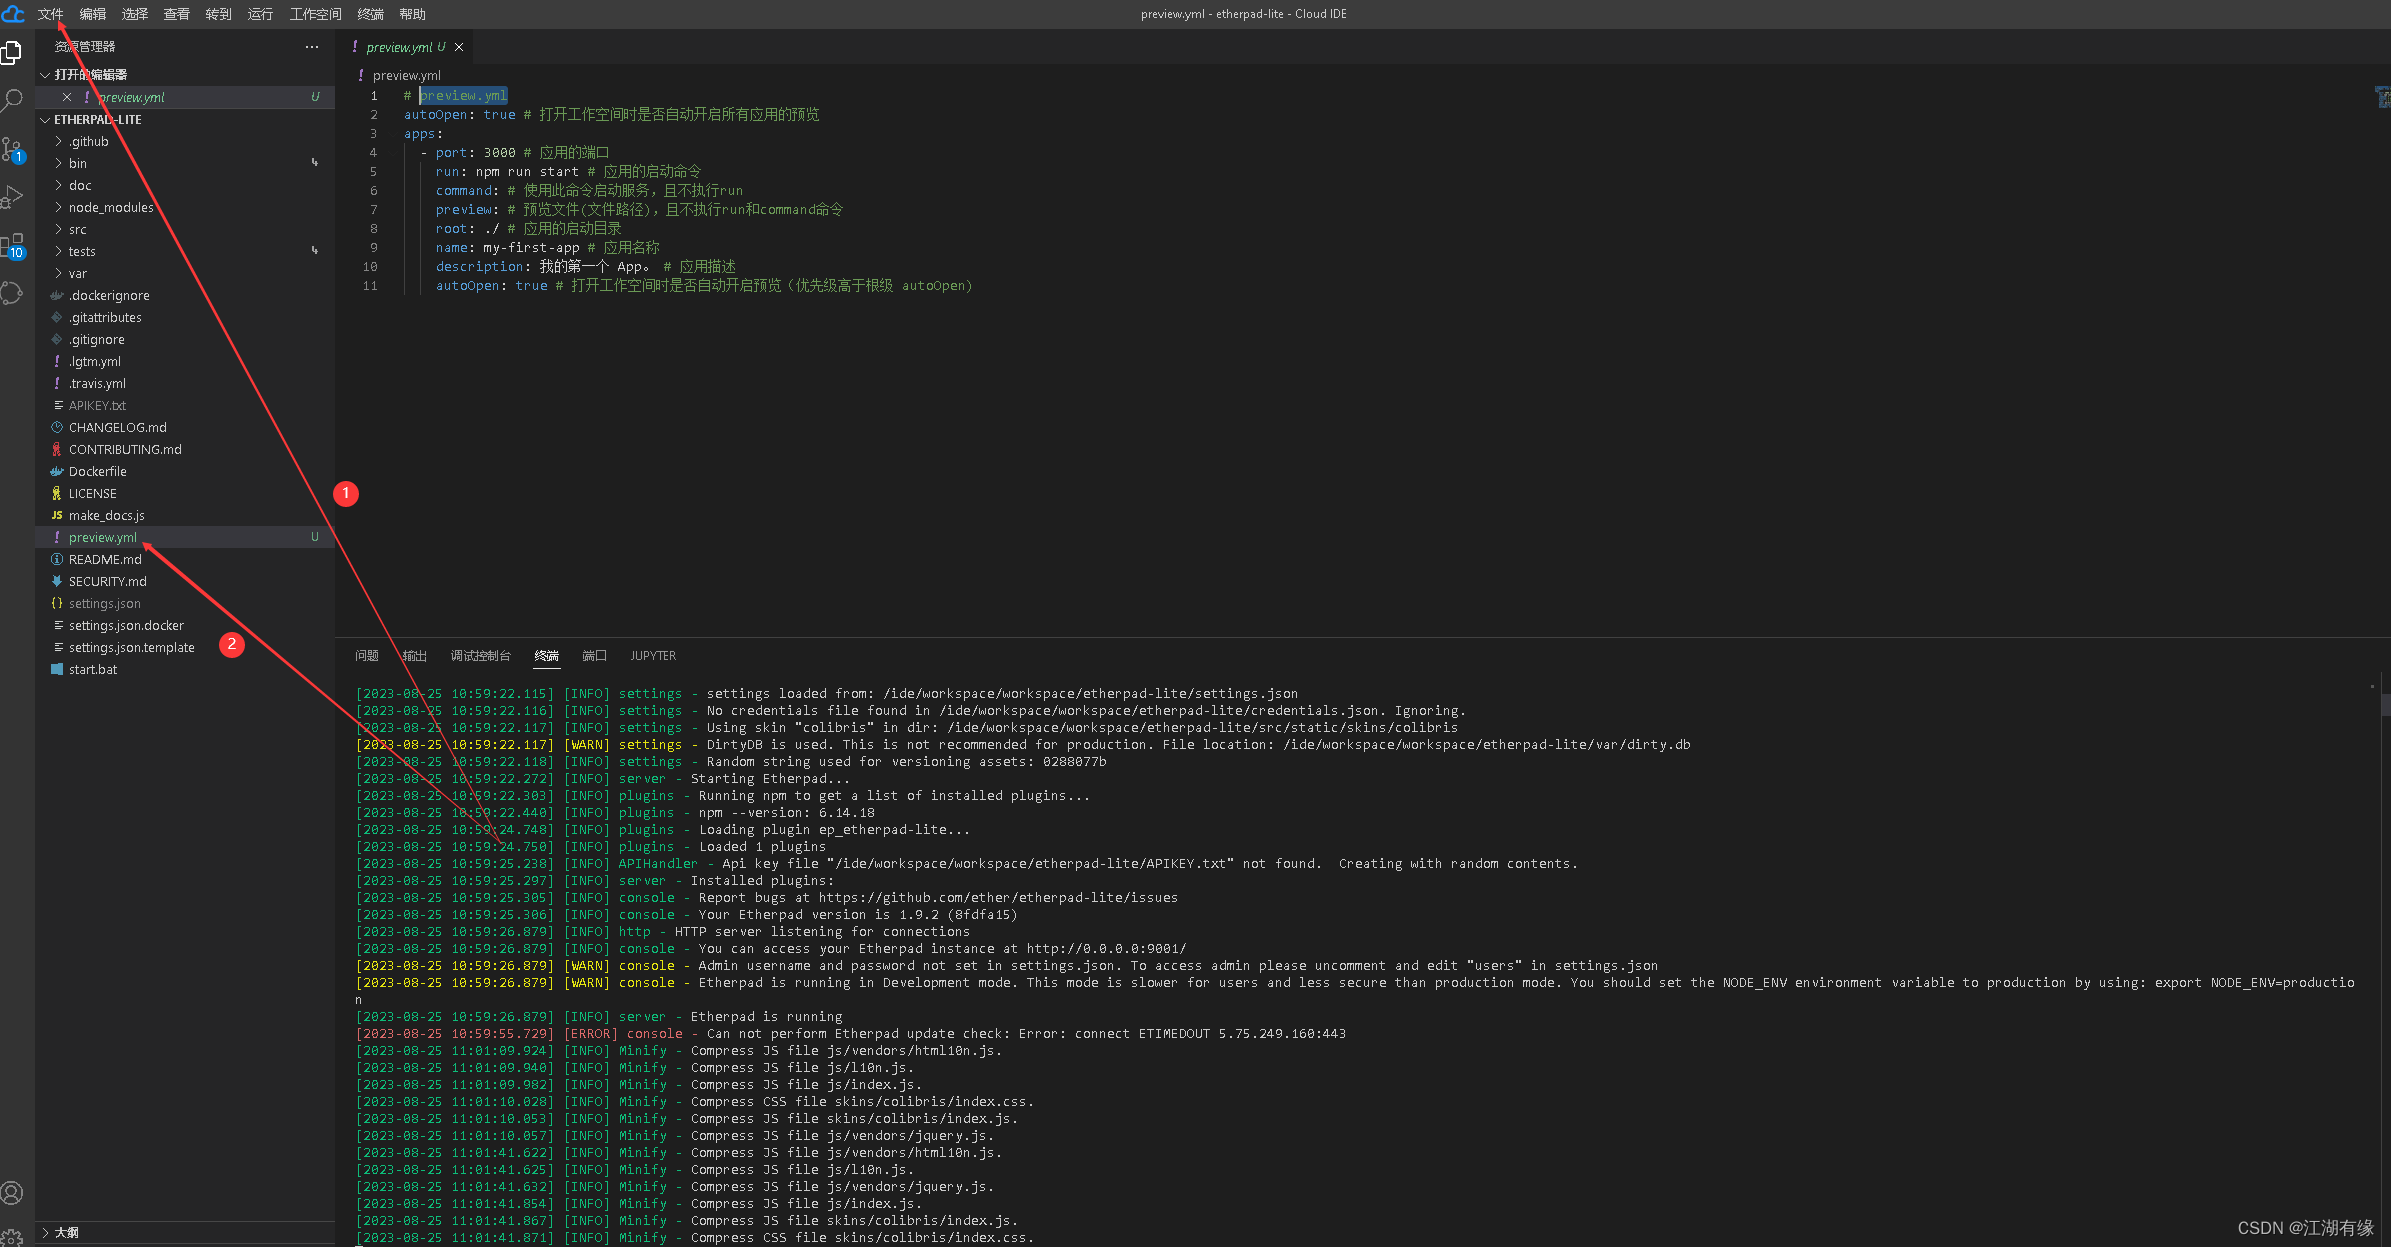Open the Run and Debug view
Viewport: 2391px width, 1247px height.
(x=12, y=197)
